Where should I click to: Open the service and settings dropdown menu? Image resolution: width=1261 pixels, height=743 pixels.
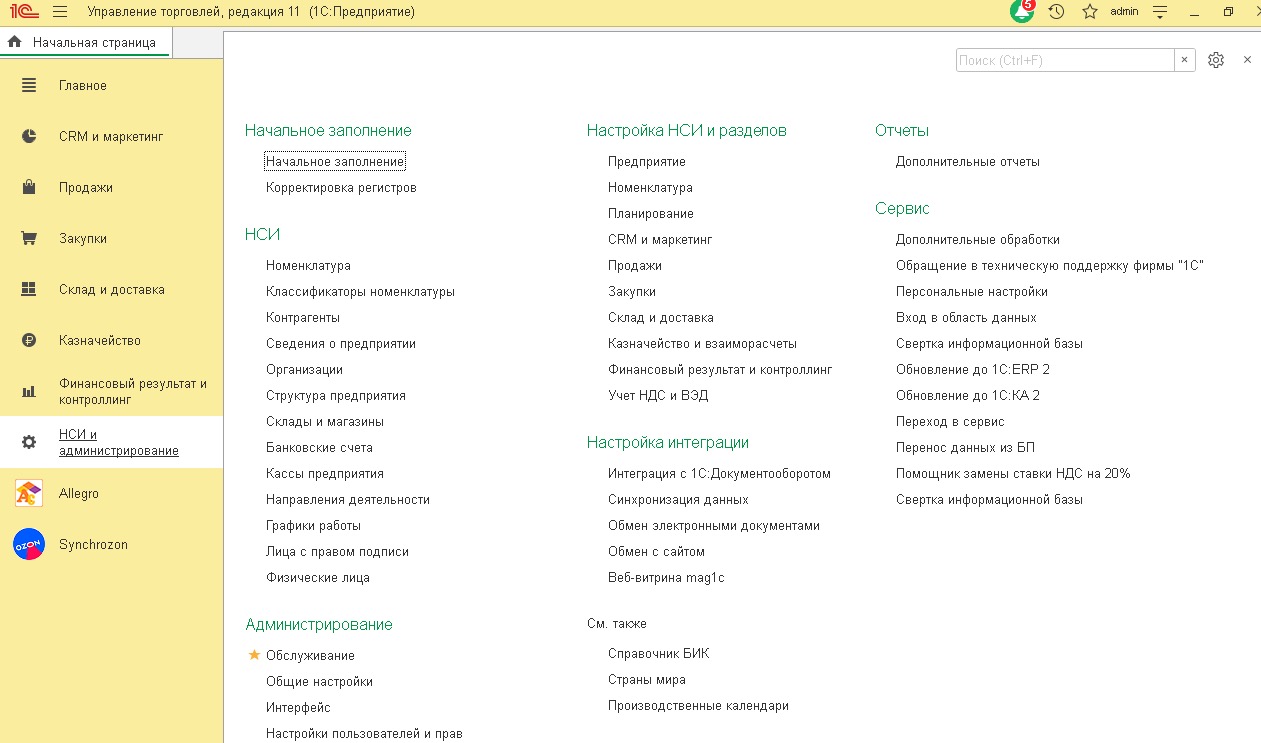tap(1160, 12)
